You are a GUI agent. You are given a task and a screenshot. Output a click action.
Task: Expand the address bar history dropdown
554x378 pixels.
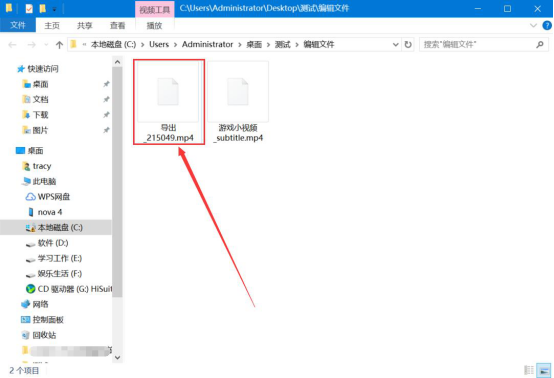(396, 45)
